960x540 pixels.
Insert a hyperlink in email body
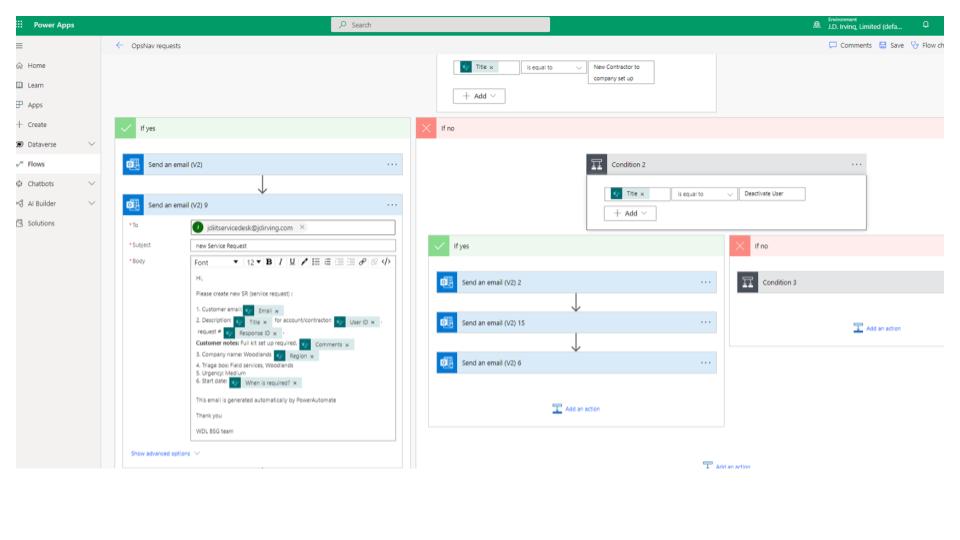click(362, 262)
